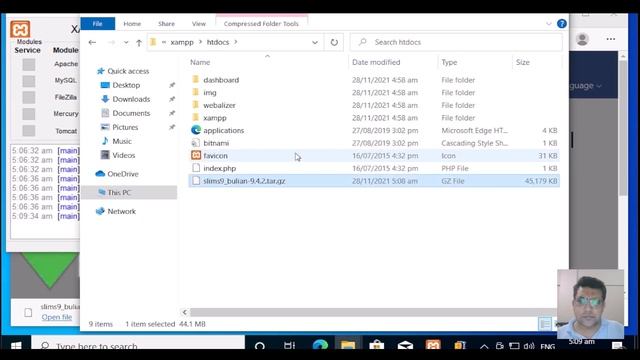Viewport: 640px width, 360px height.
Task: Toggle Apache service checkbox in XAMPP
Action: click(29, 64)
